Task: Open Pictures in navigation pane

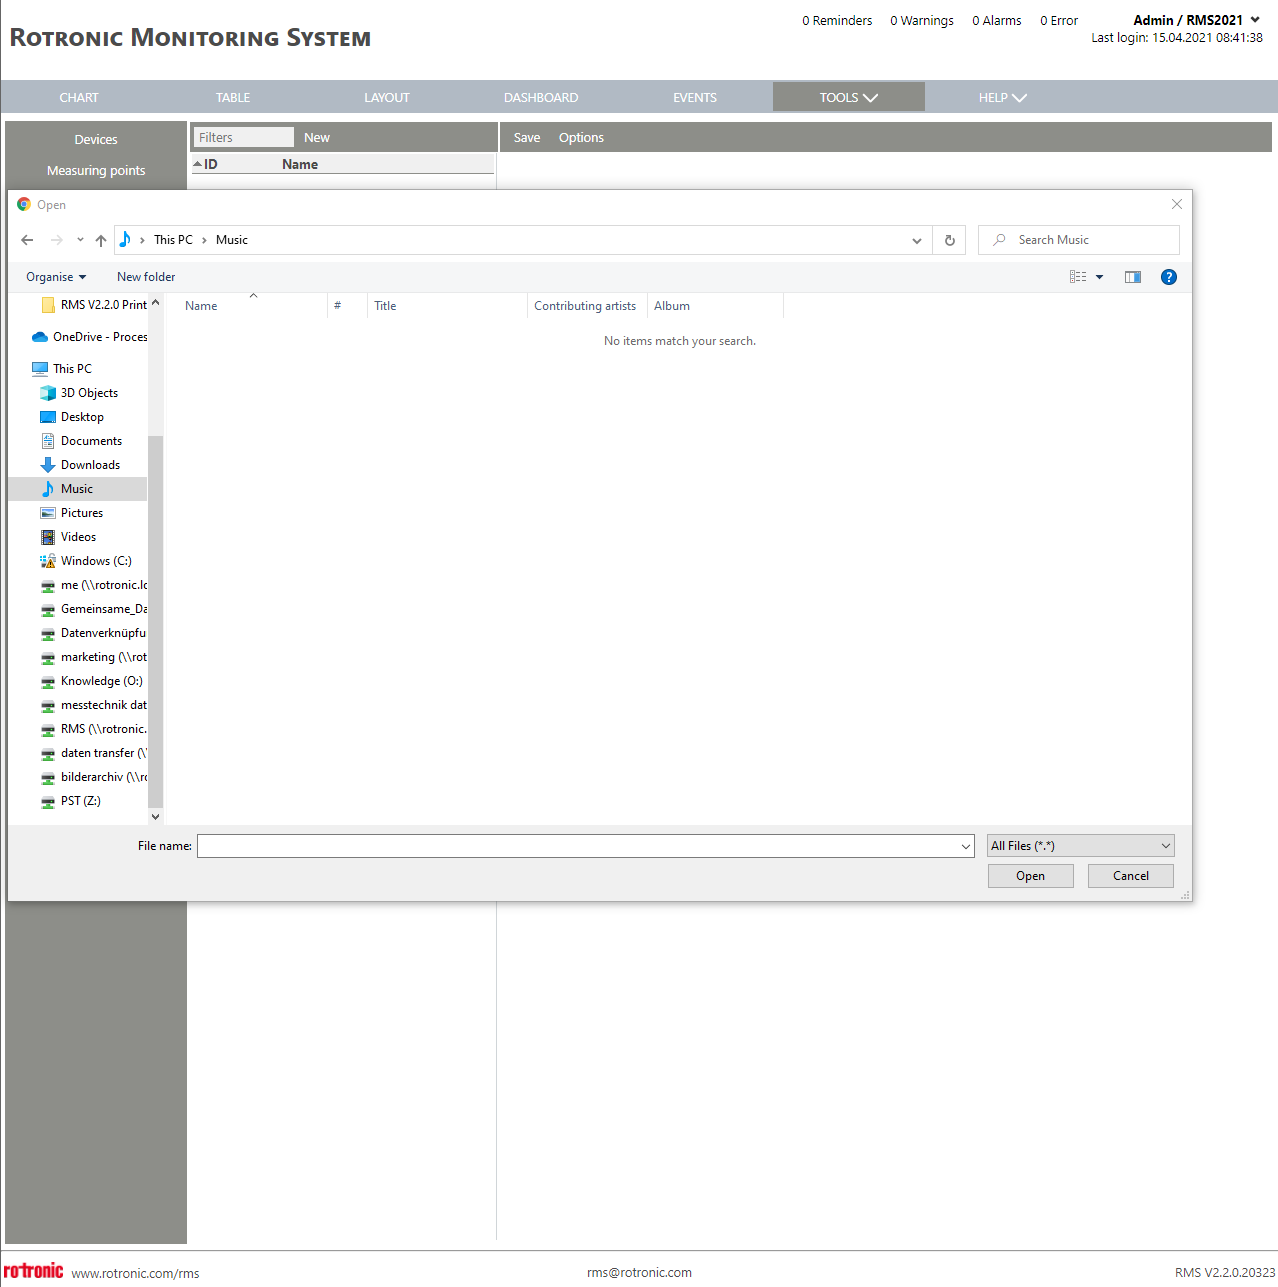Action: tap(72, 513)
